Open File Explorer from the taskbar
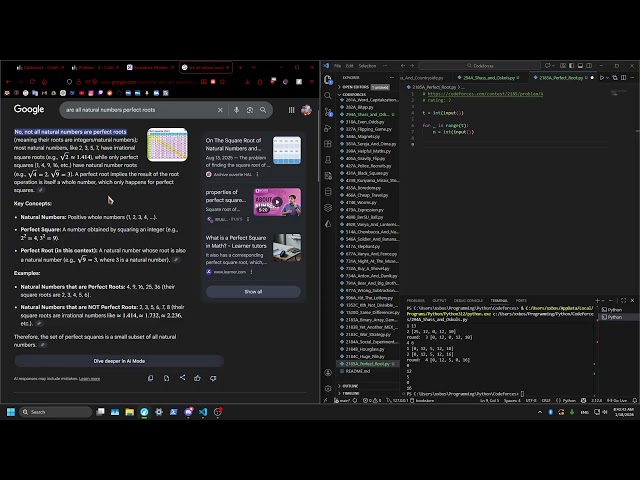The width and height of the screenshot is (640, 480). (130, 412)
